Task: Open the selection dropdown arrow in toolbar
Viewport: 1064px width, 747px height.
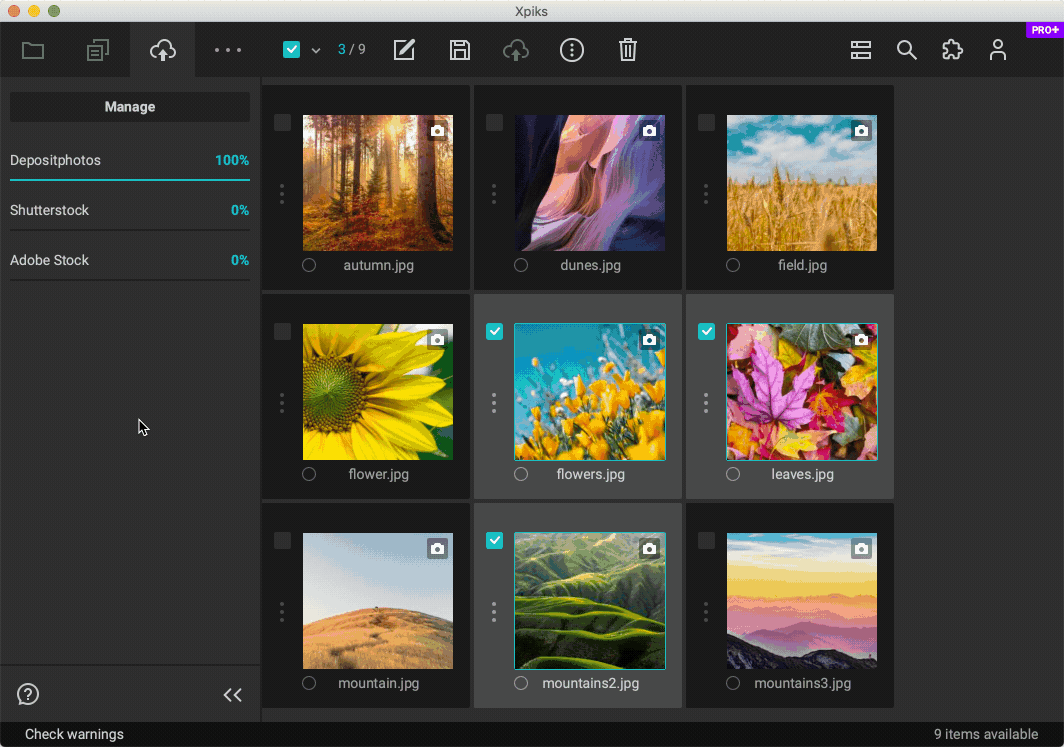Action: [x=316, y=50]
